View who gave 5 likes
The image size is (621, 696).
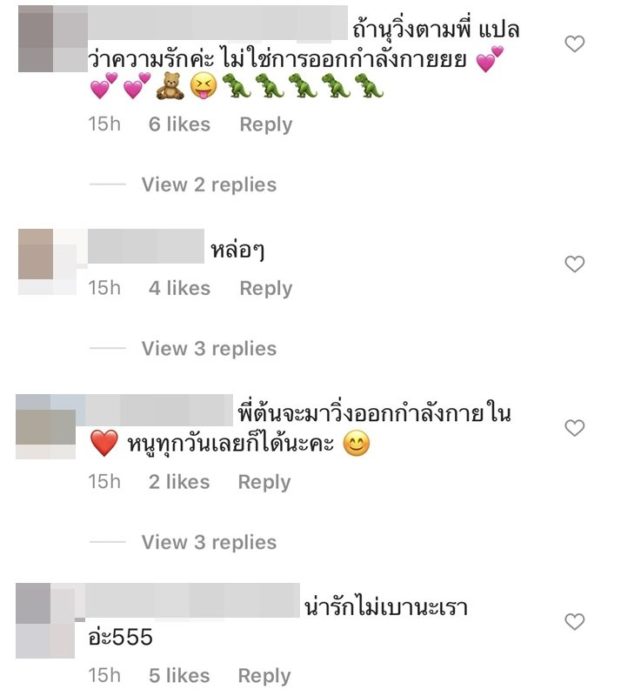(x=179, y=676)
